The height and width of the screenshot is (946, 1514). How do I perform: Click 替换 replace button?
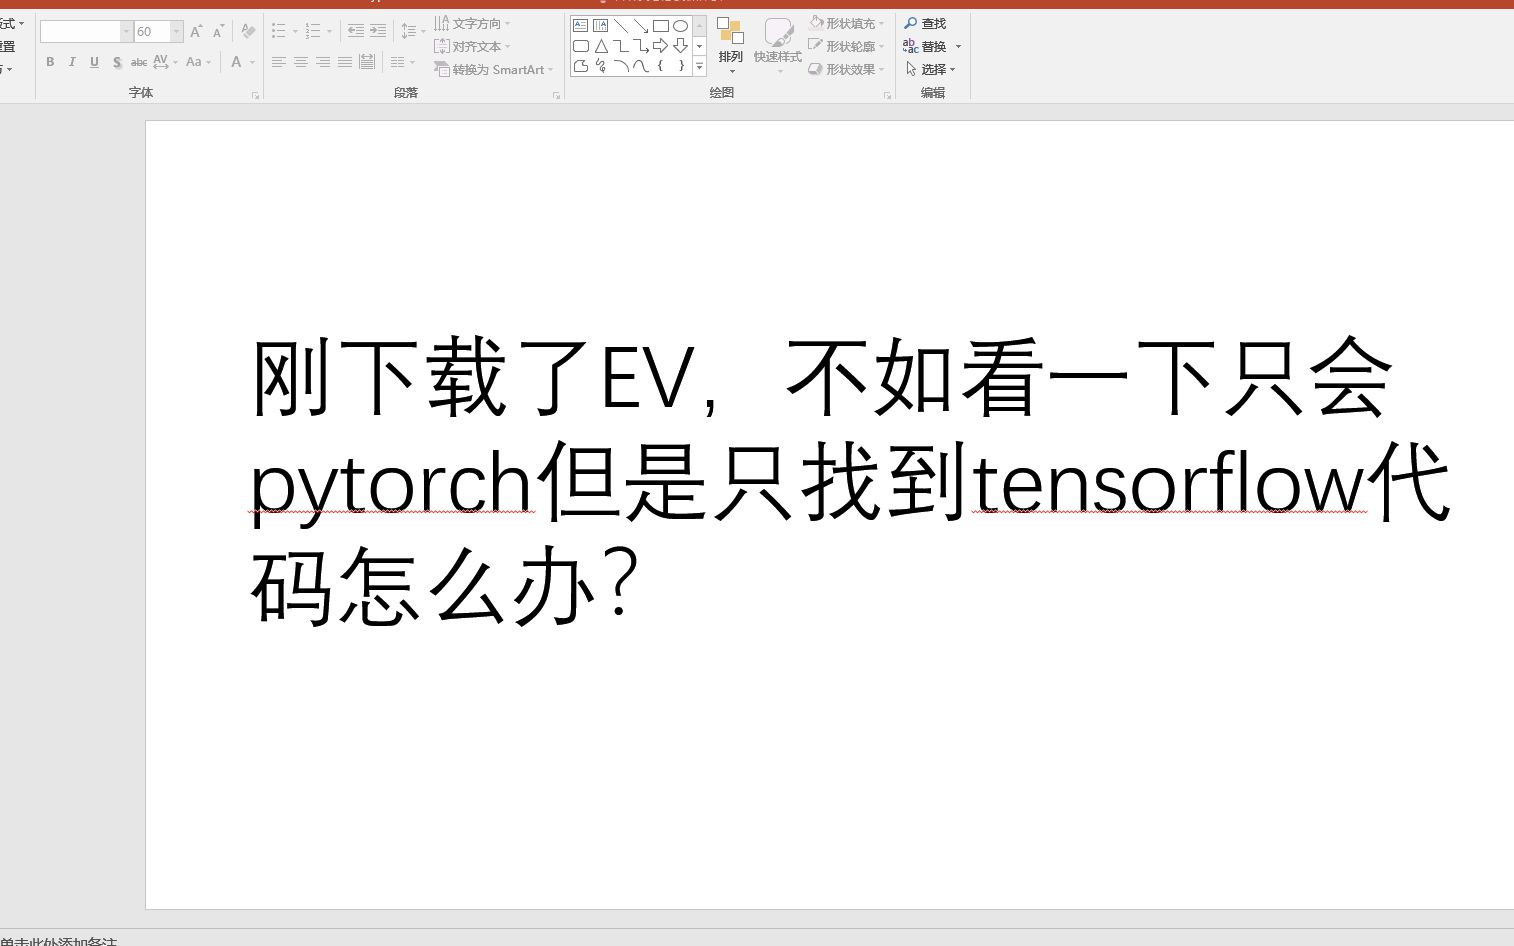pos(925,46)
